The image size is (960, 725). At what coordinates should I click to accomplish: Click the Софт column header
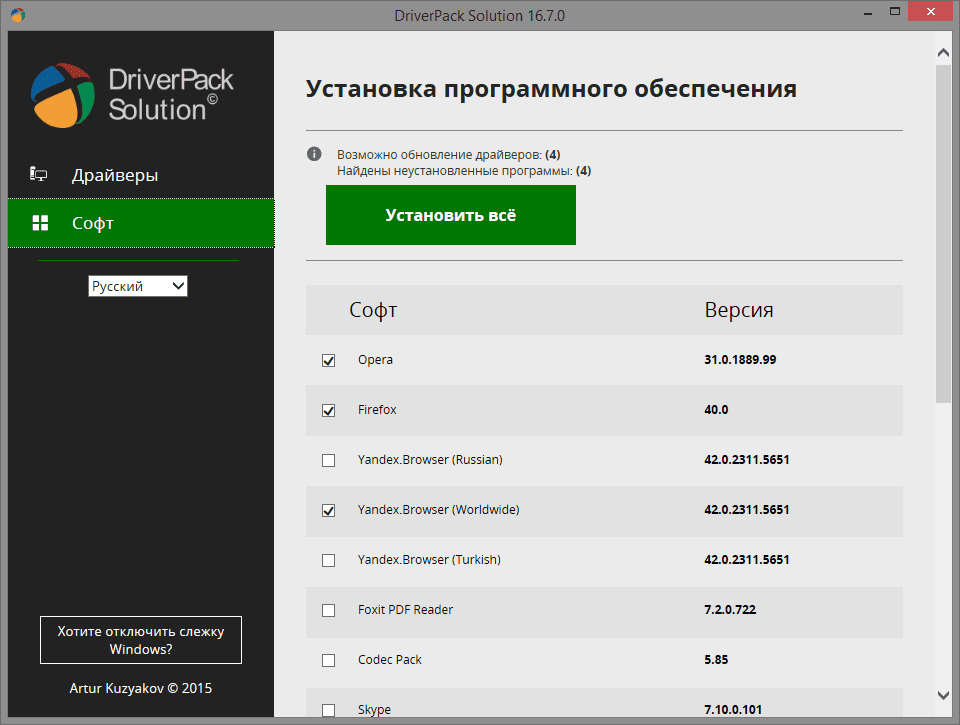373,310
